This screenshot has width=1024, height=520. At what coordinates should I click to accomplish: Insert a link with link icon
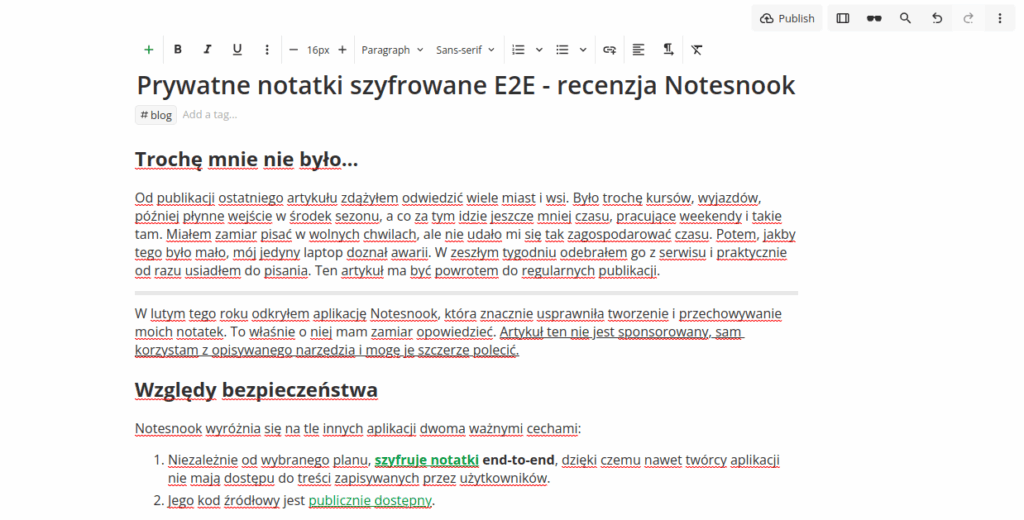coord(609,50)
